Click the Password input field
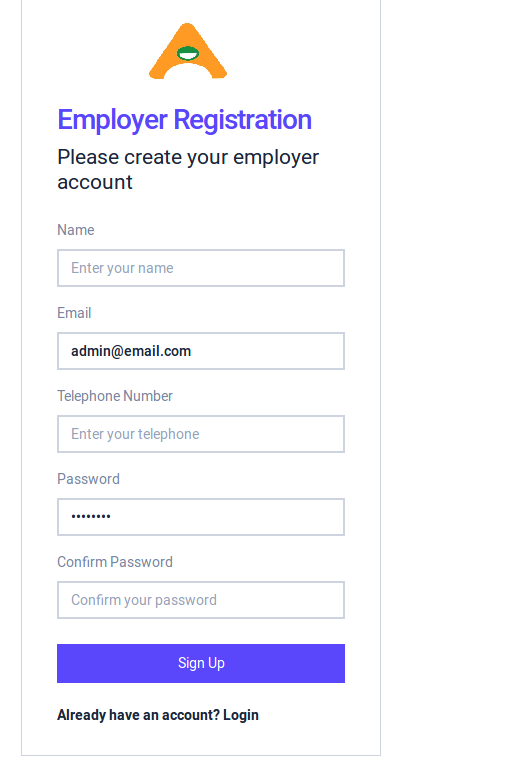This screenshot has height=760, width=506. (x=201, y=517)
